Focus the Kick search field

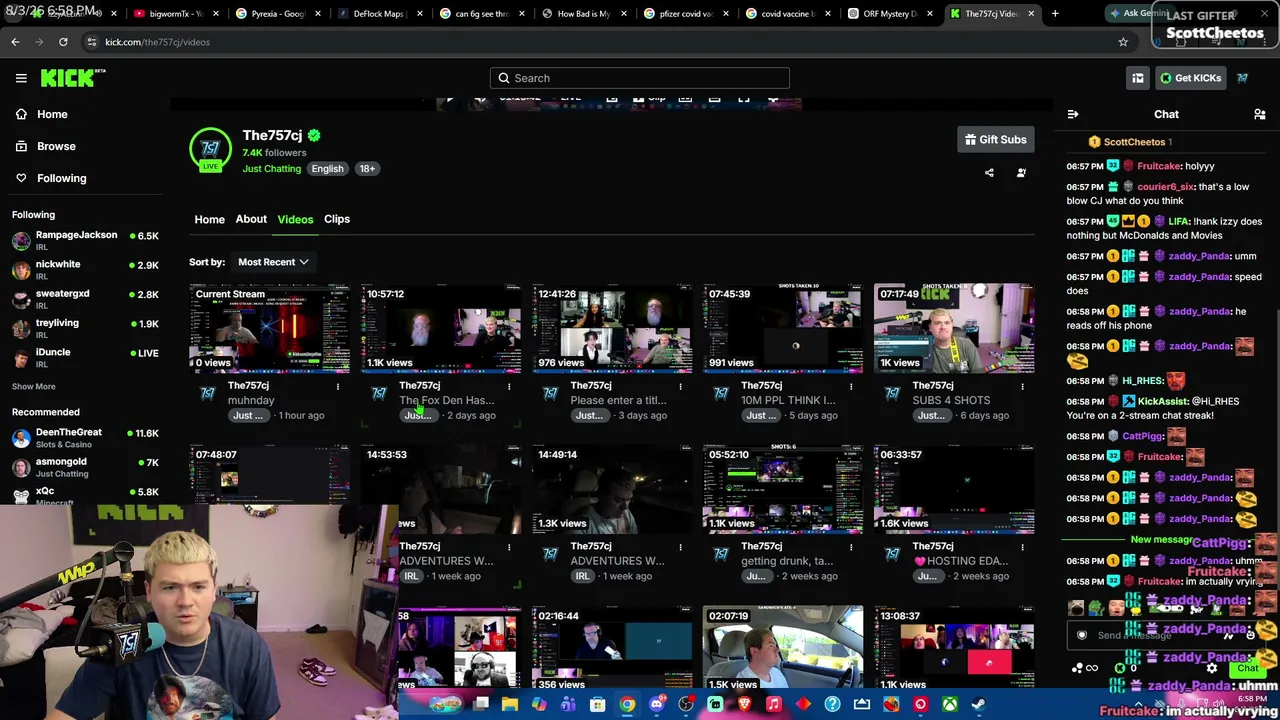click(x=640, y=78)
